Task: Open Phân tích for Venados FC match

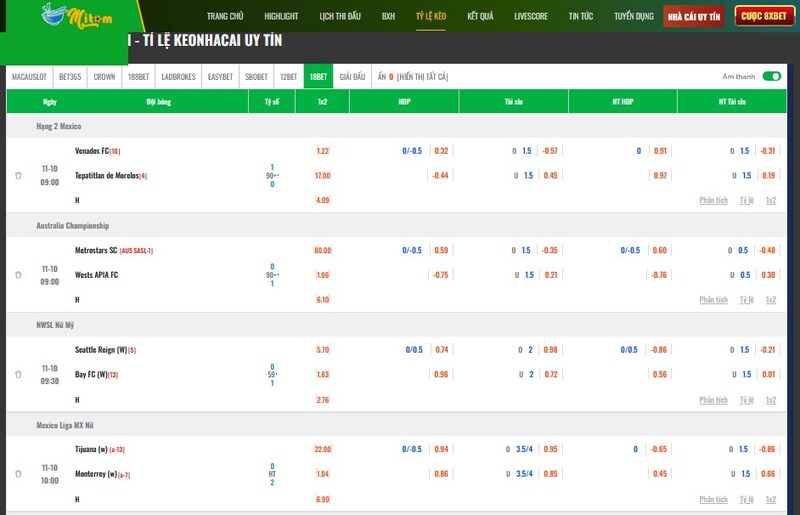Action: pyautogui.click(x=713, y=200)
